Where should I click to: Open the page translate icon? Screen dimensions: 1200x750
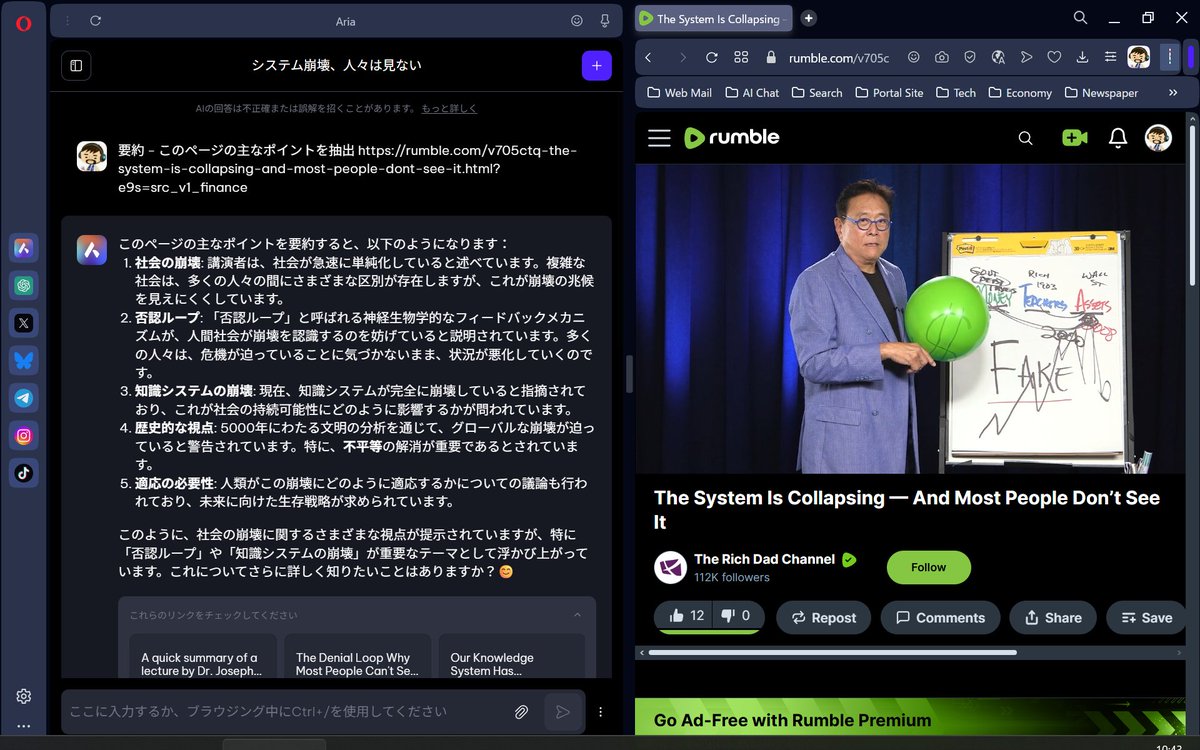998,57
